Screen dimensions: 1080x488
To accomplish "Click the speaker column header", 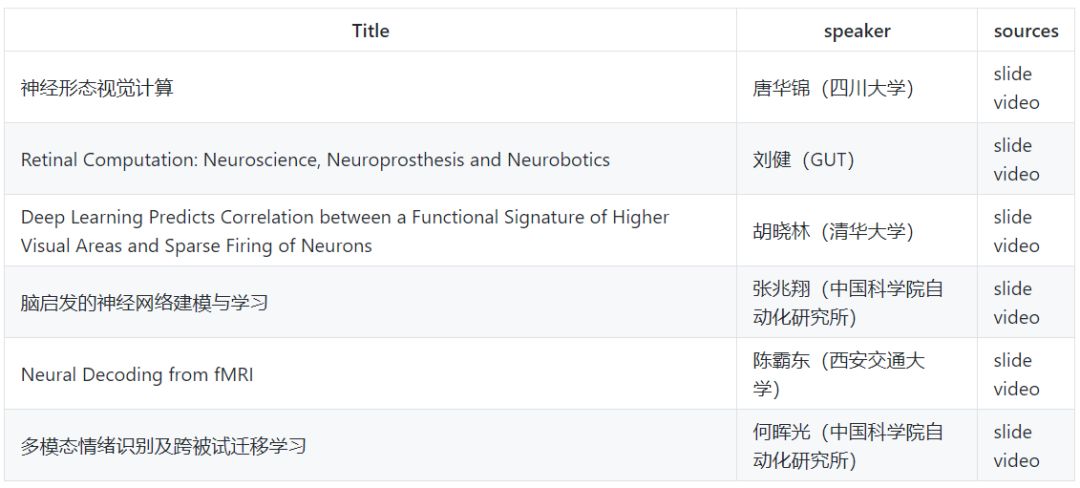I will pos(857,31).
